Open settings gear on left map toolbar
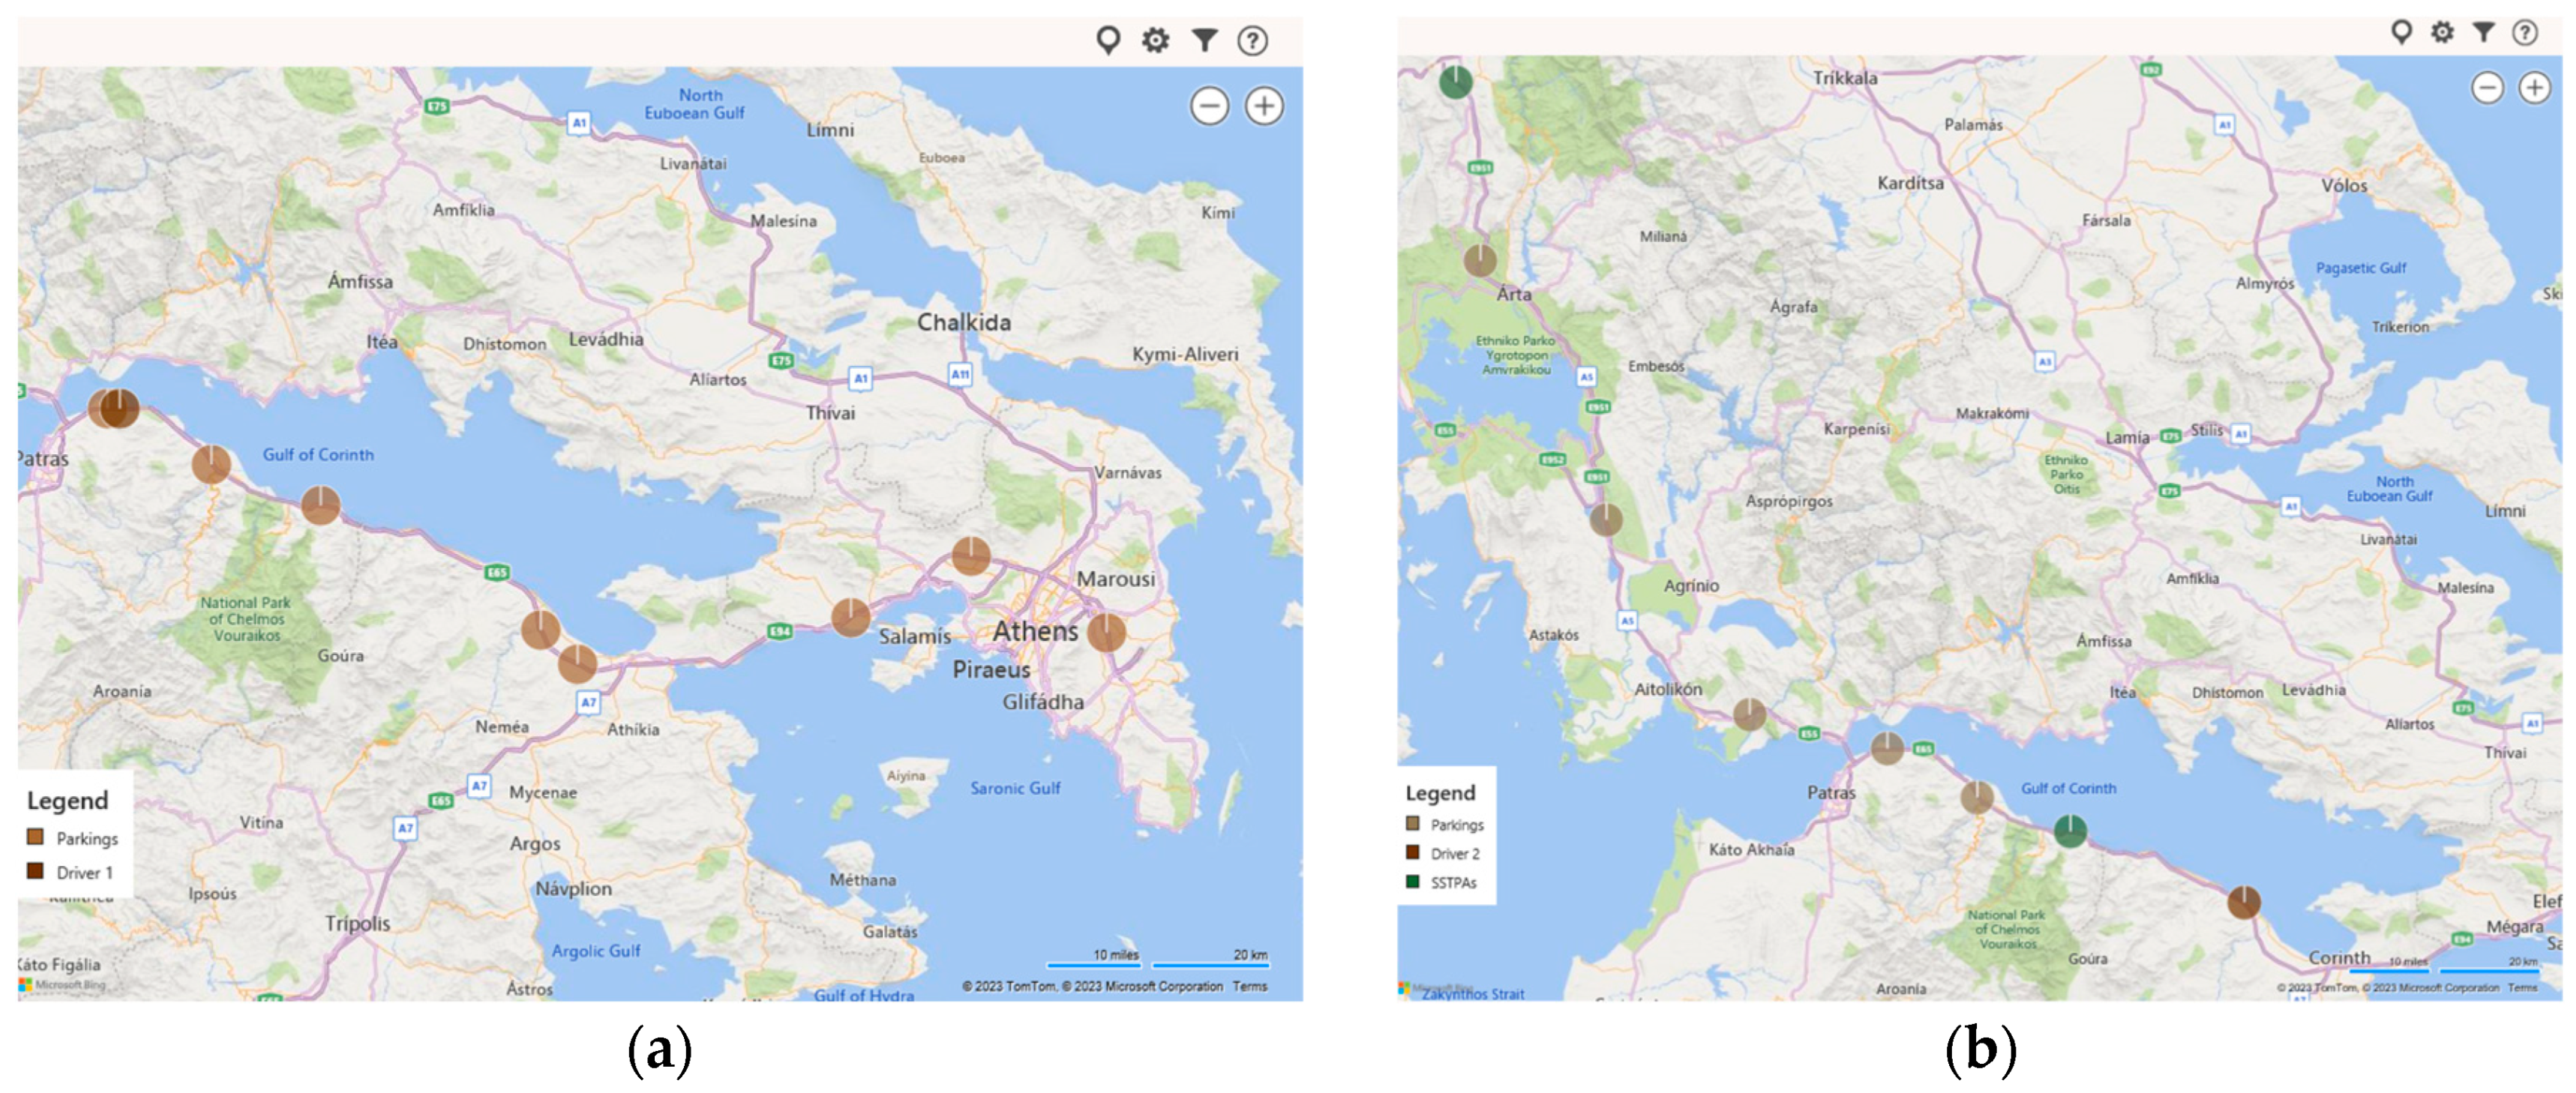2576x1093 pixels. tap(1156, 40)
